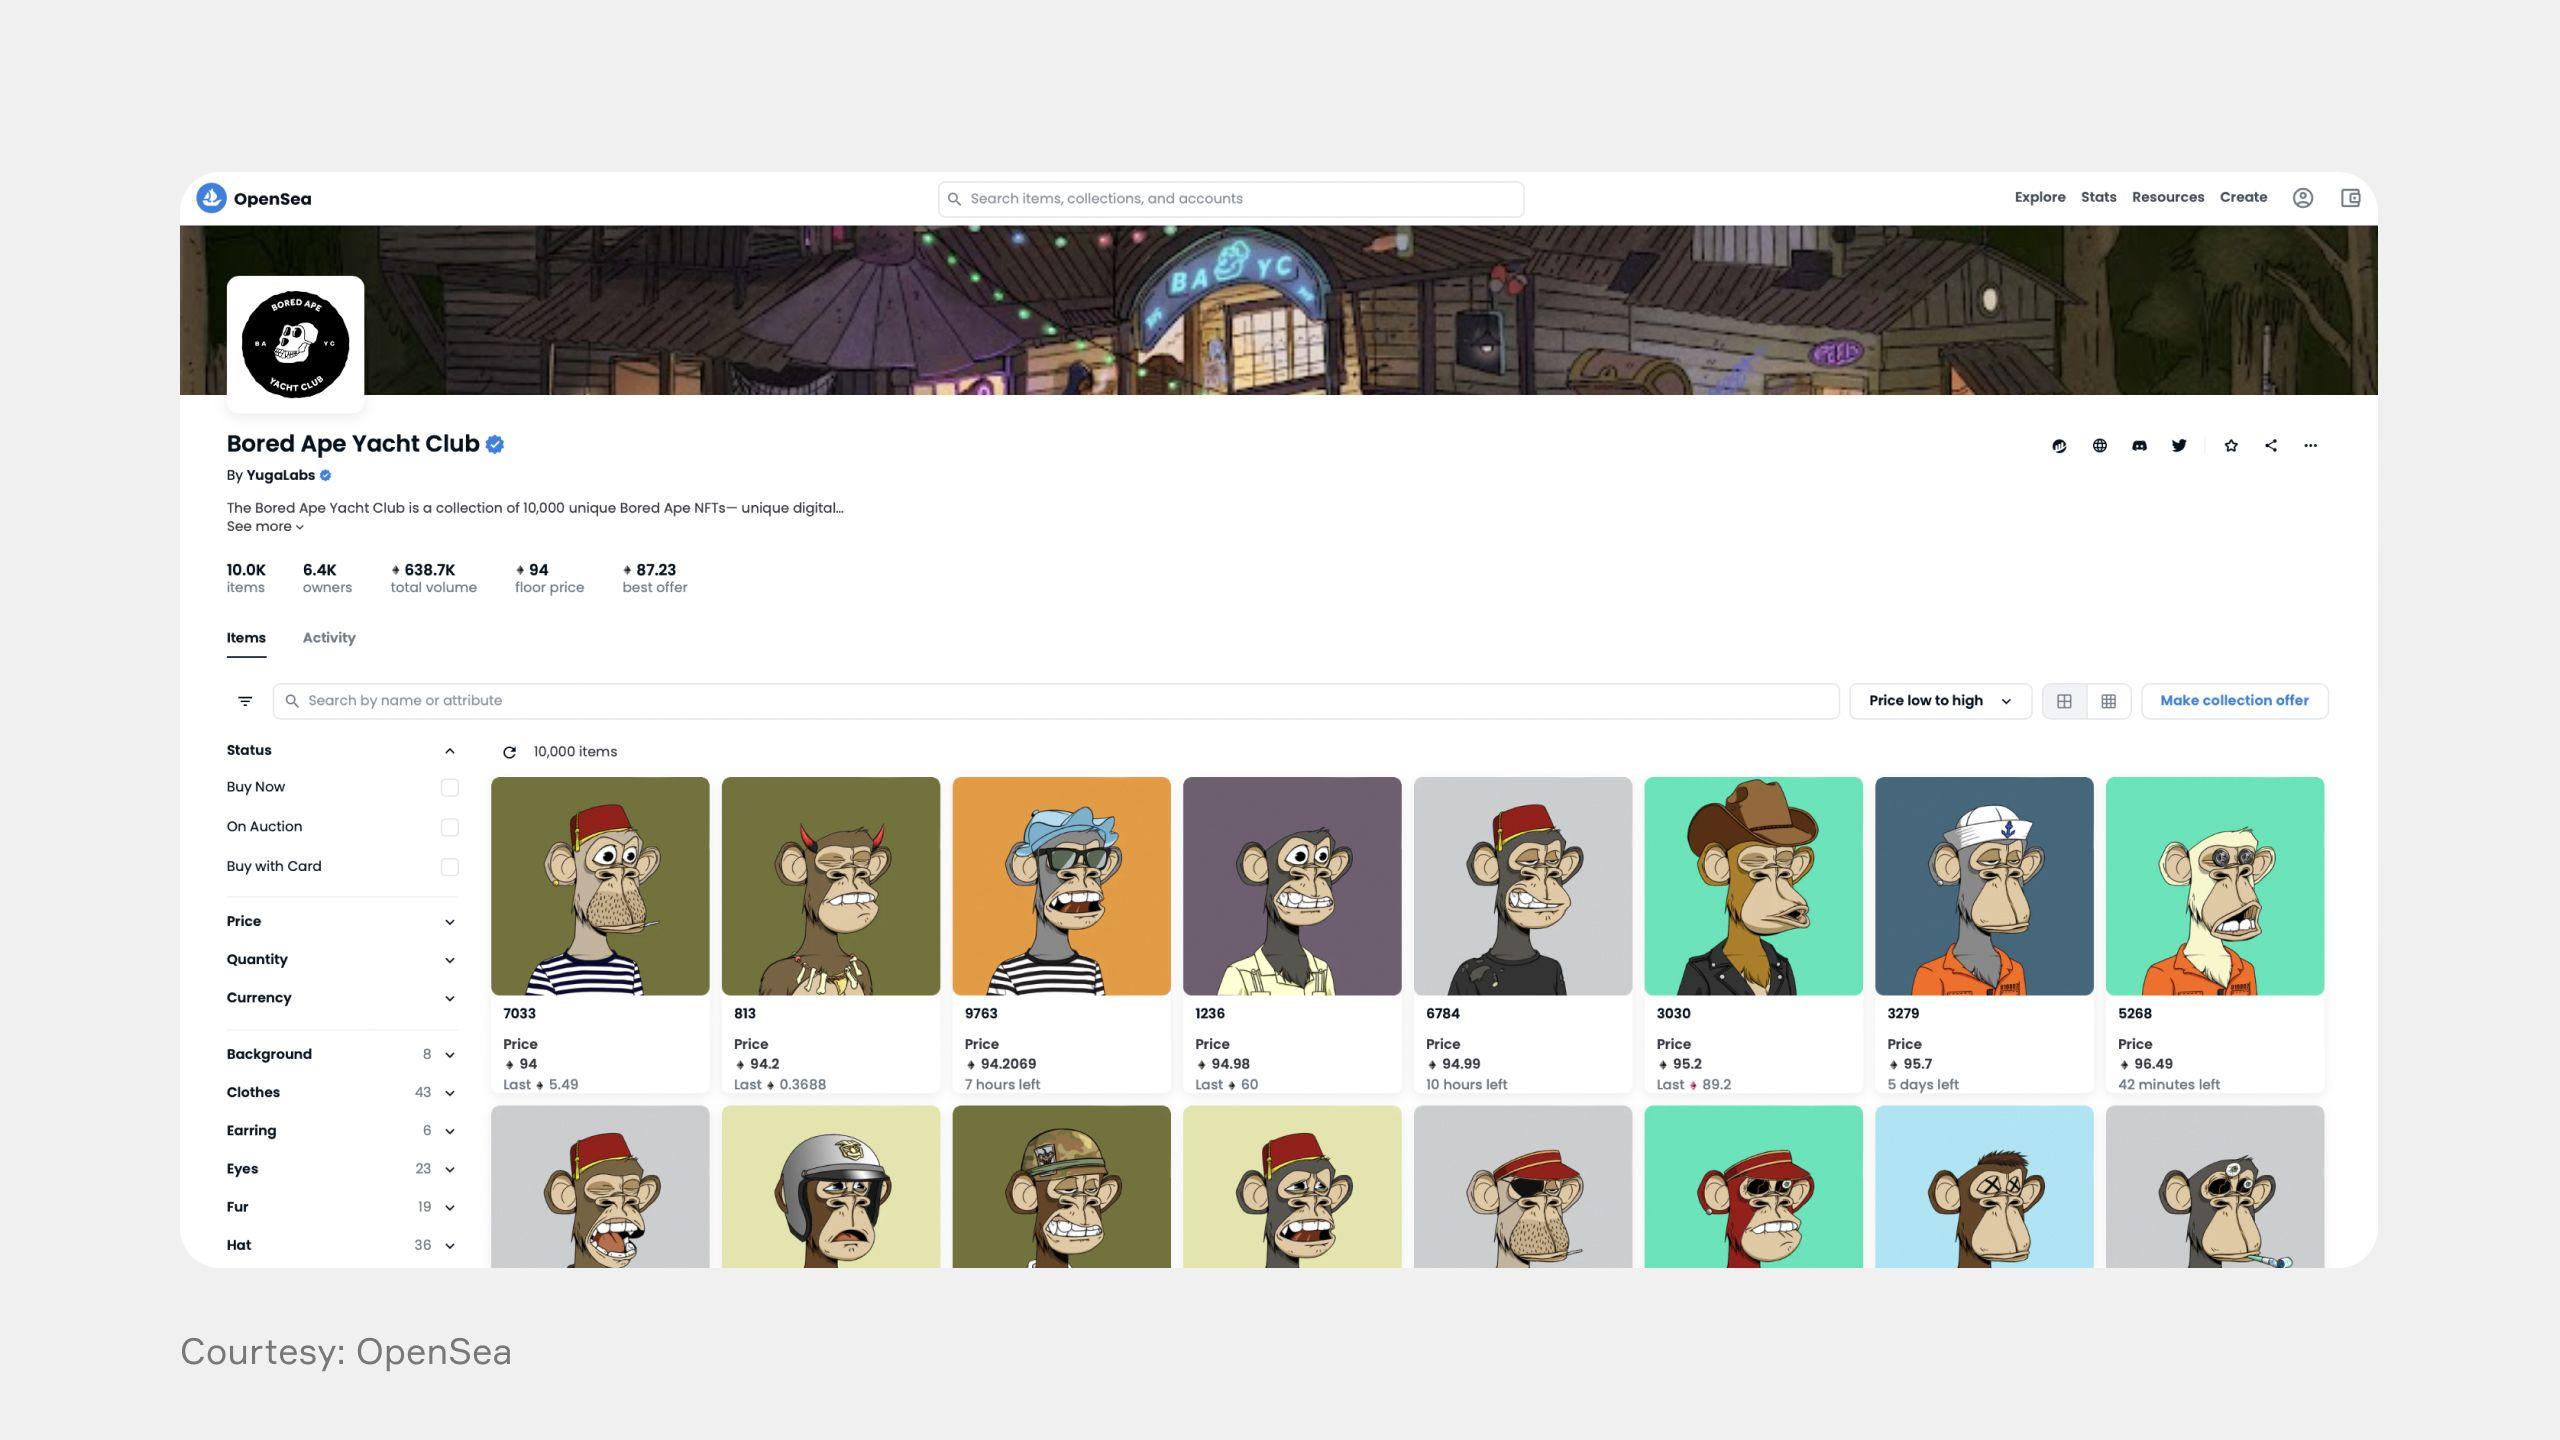Toggle the filter sidebar icon
2560x1440 pixels.
(245, 701)
